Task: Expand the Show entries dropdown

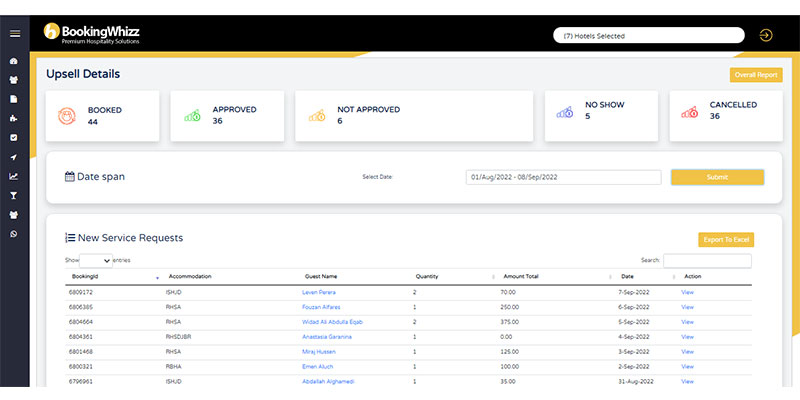Action: tap(97, 260)
